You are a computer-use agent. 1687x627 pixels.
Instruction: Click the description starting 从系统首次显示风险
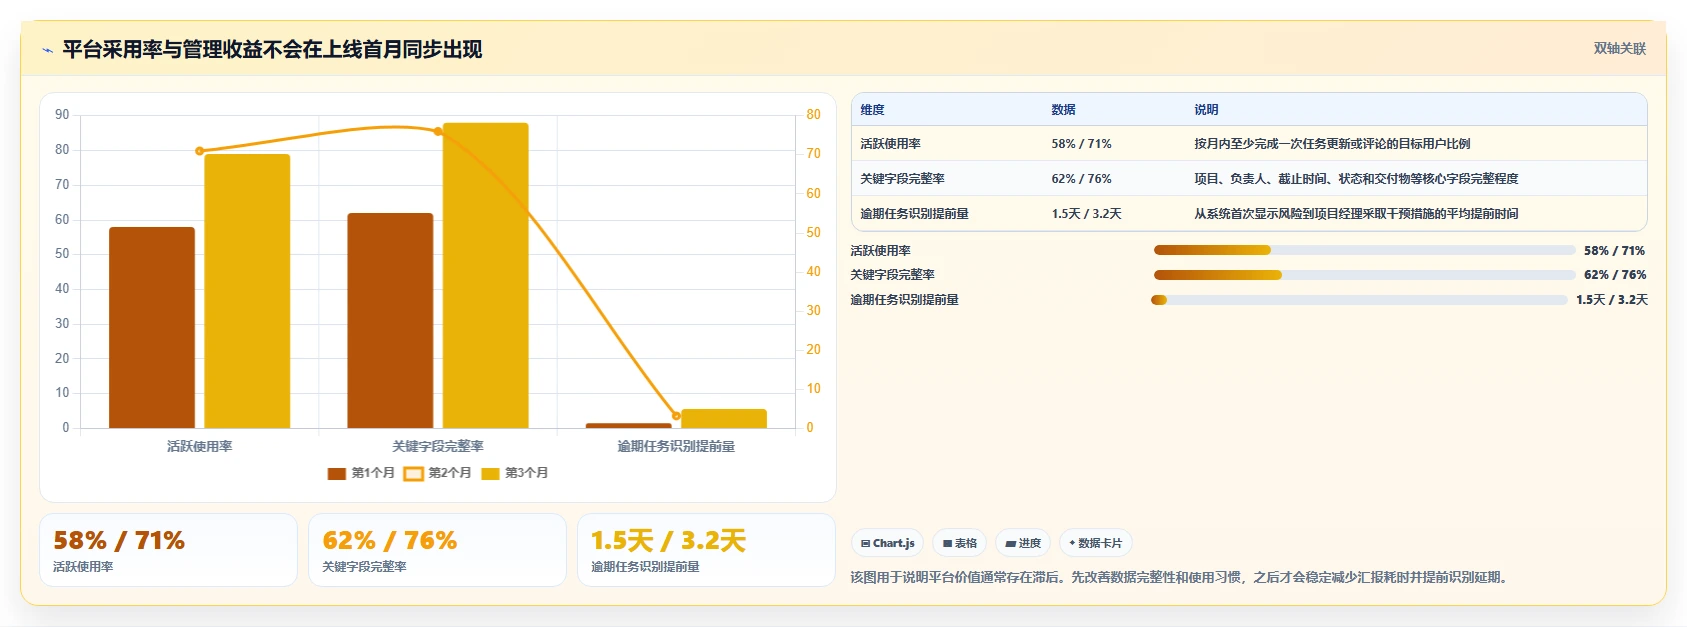click(1356, 214)
